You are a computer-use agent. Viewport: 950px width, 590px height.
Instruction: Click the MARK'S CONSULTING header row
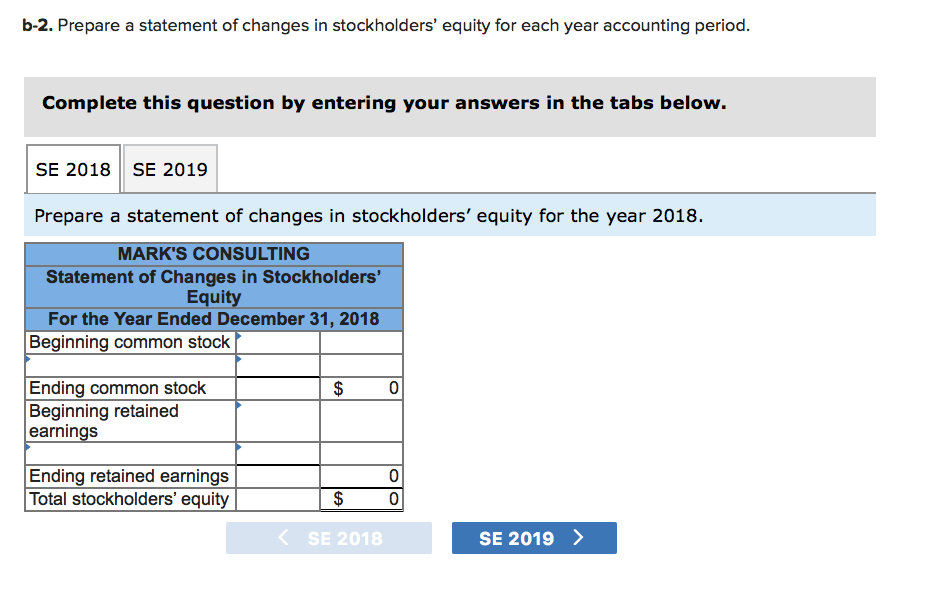point(212,254)
